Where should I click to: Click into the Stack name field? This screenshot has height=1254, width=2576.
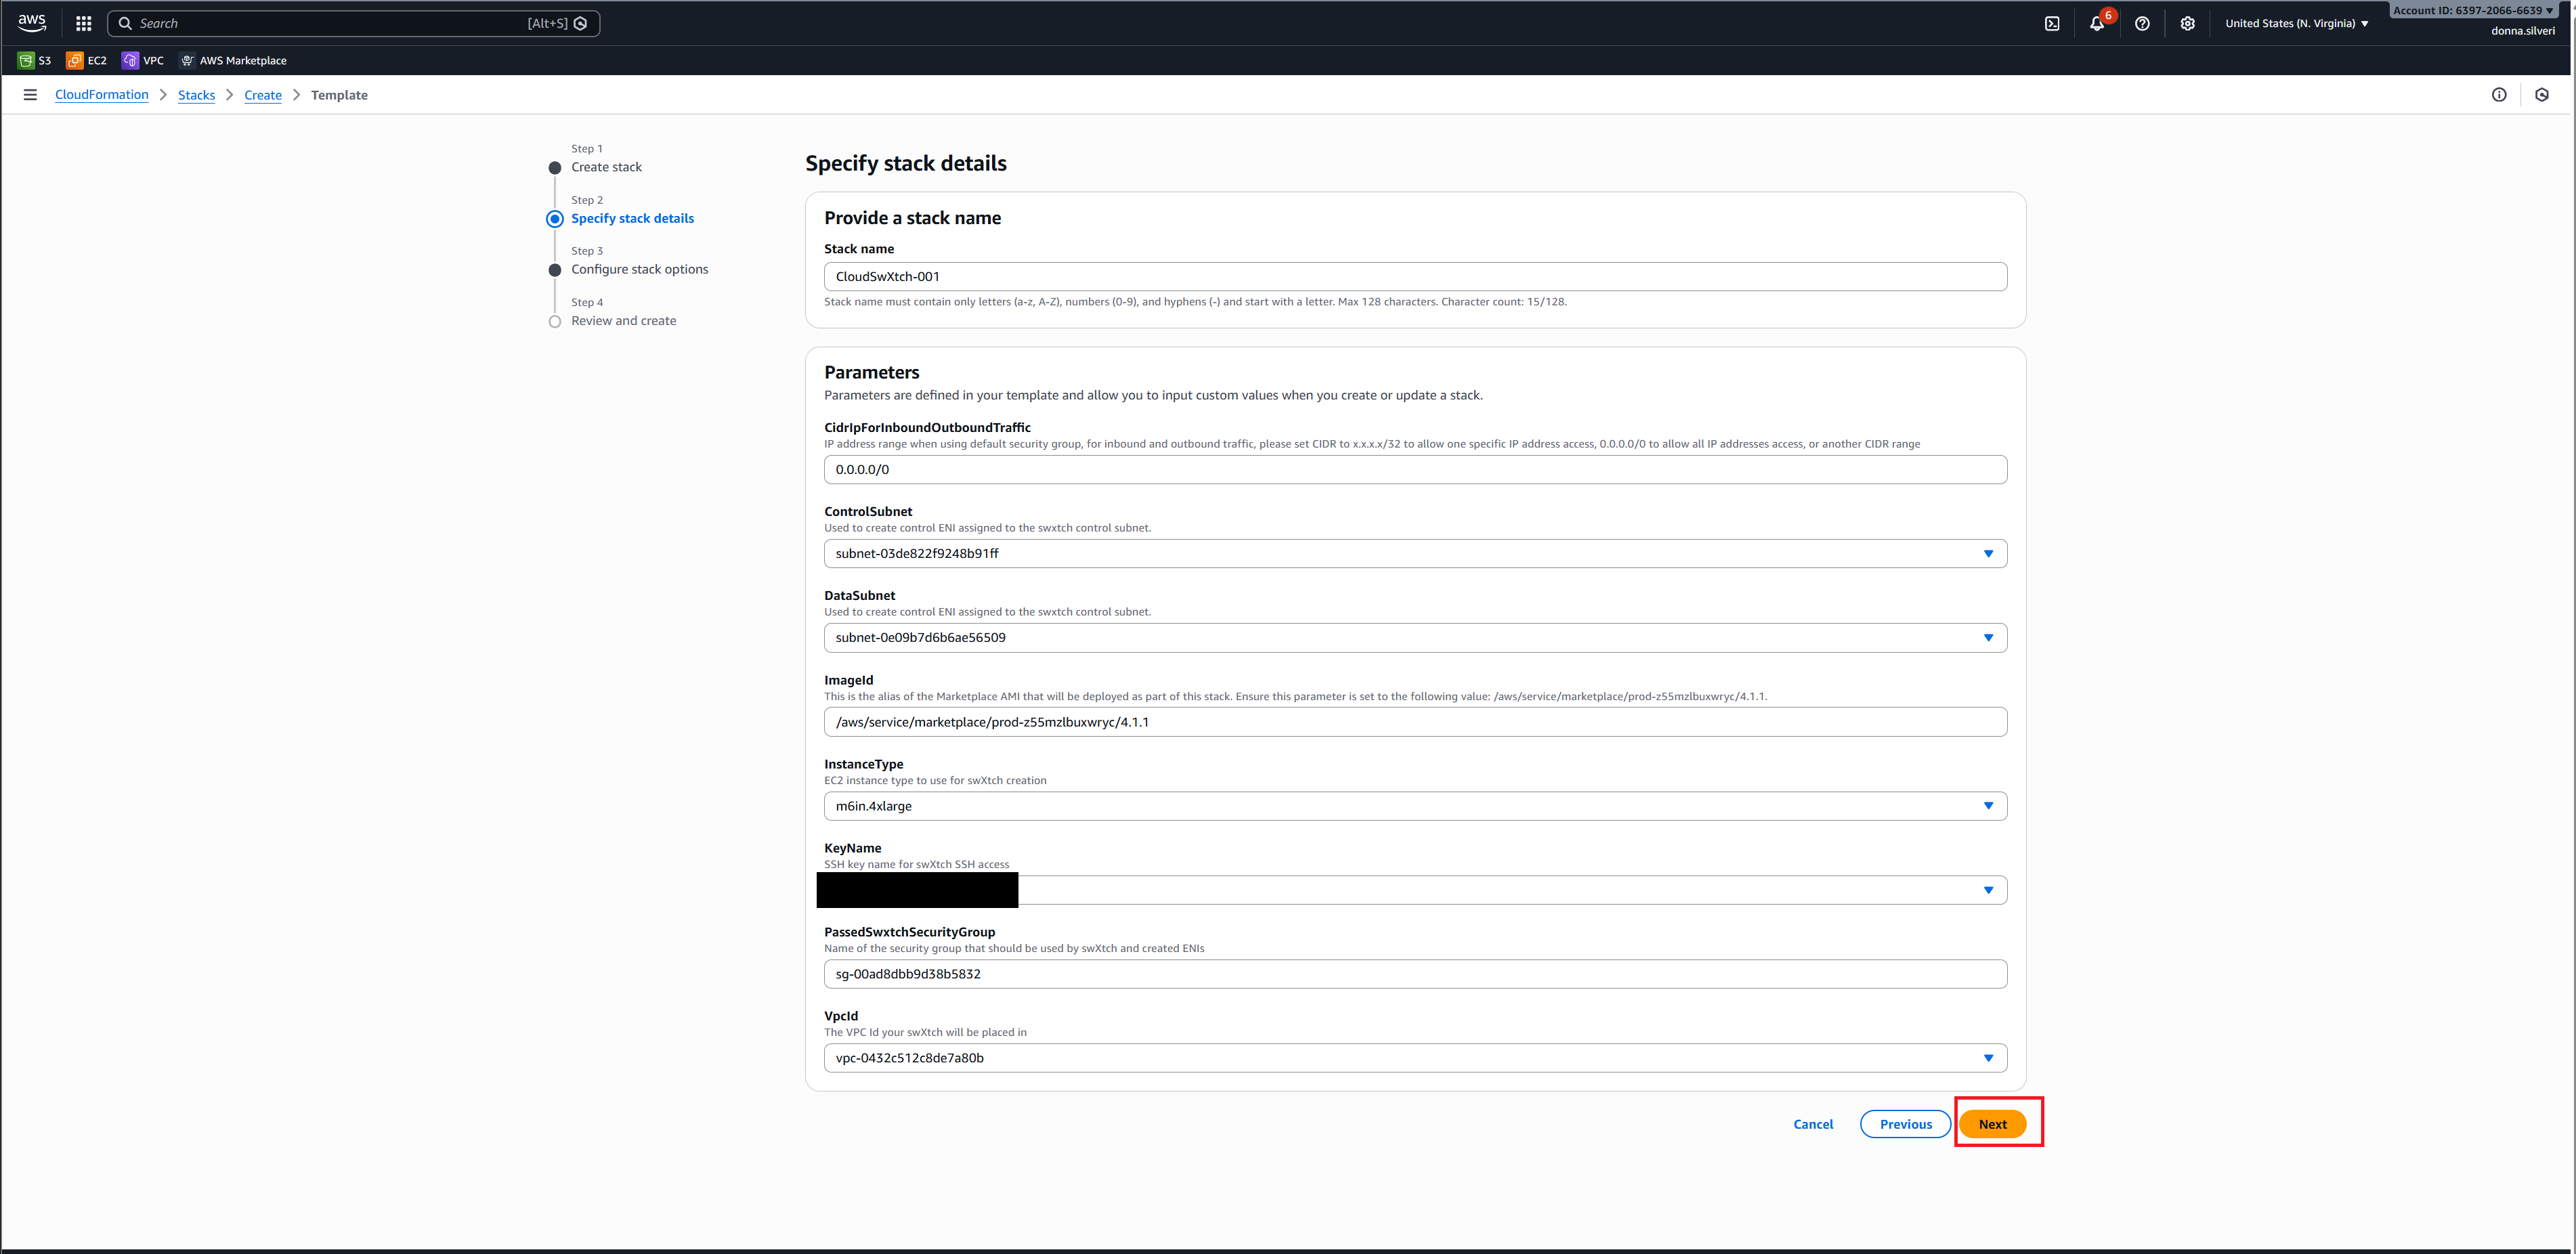[1414, 277]
